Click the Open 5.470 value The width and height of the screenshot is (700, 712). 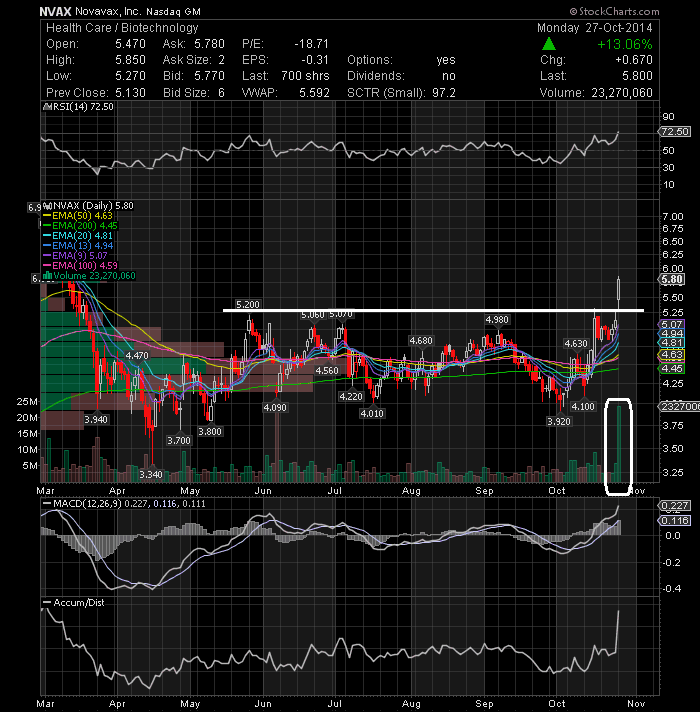tap(130, 44)
